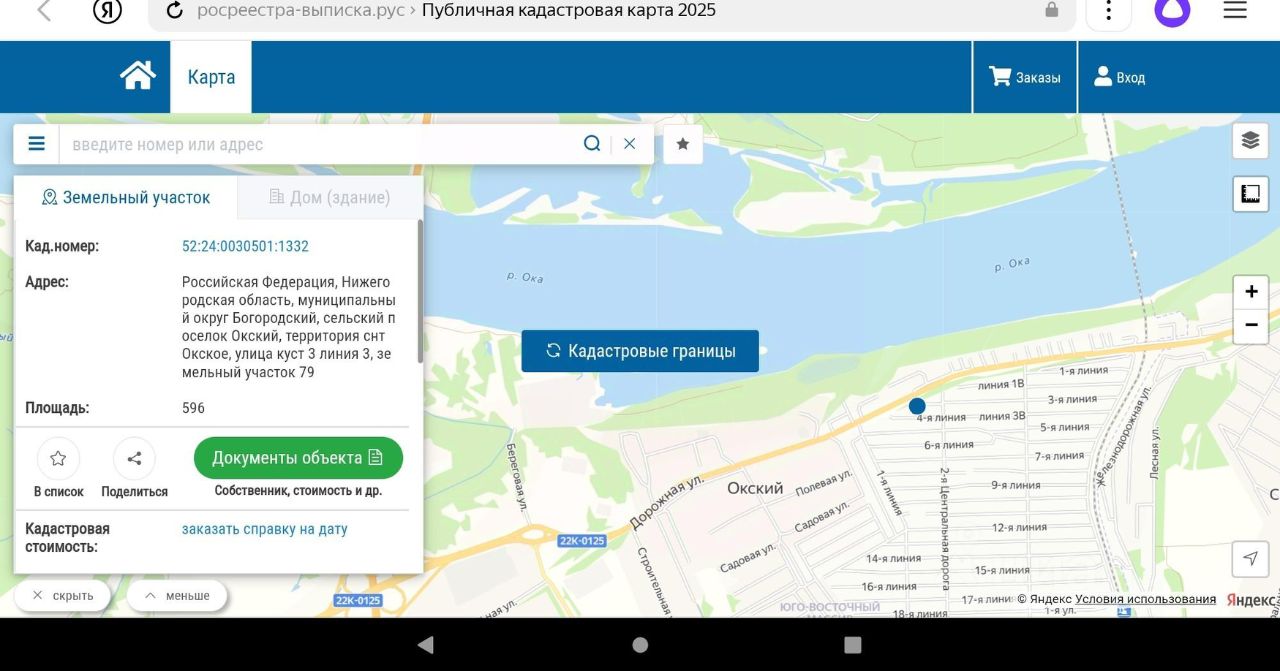The height and width of the screenshot is (671, 1280).
Task: Click the Поделиться share icon
Action: tap(134, 459)
